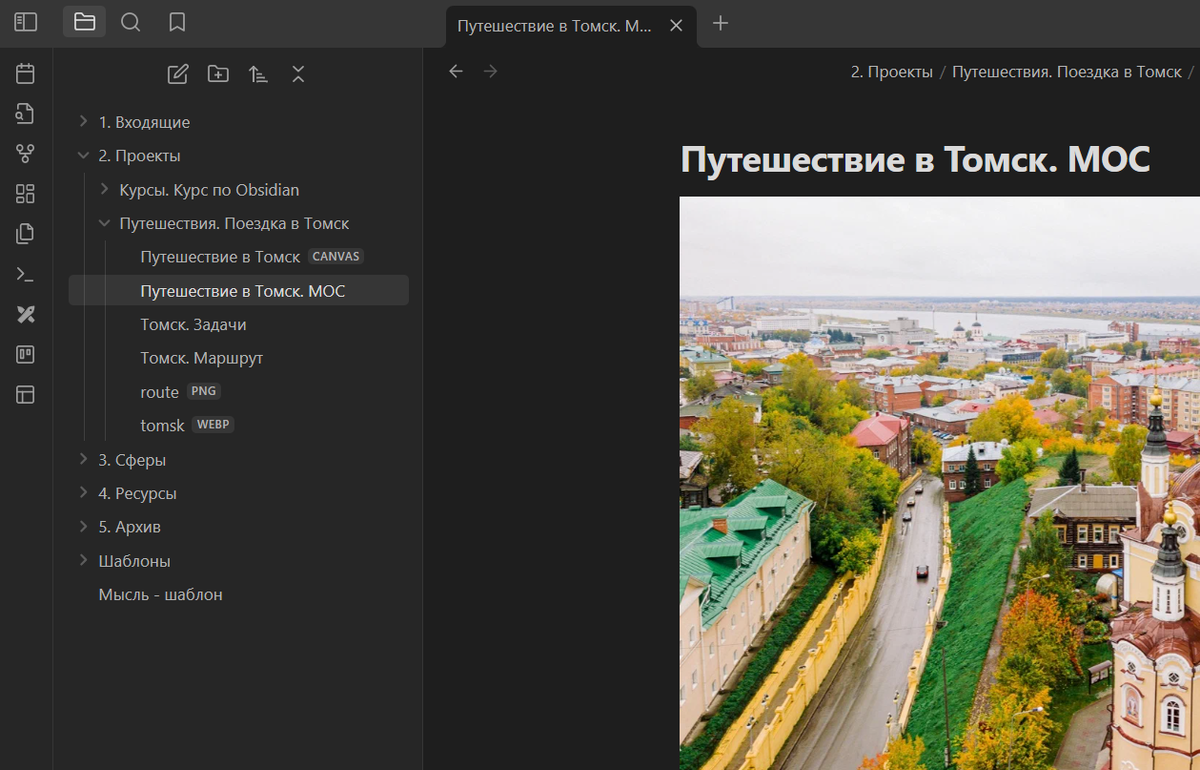Expand the 'Шаблоны' folder
Viewport: 1200px width, 770px height.
pos(82,560)
